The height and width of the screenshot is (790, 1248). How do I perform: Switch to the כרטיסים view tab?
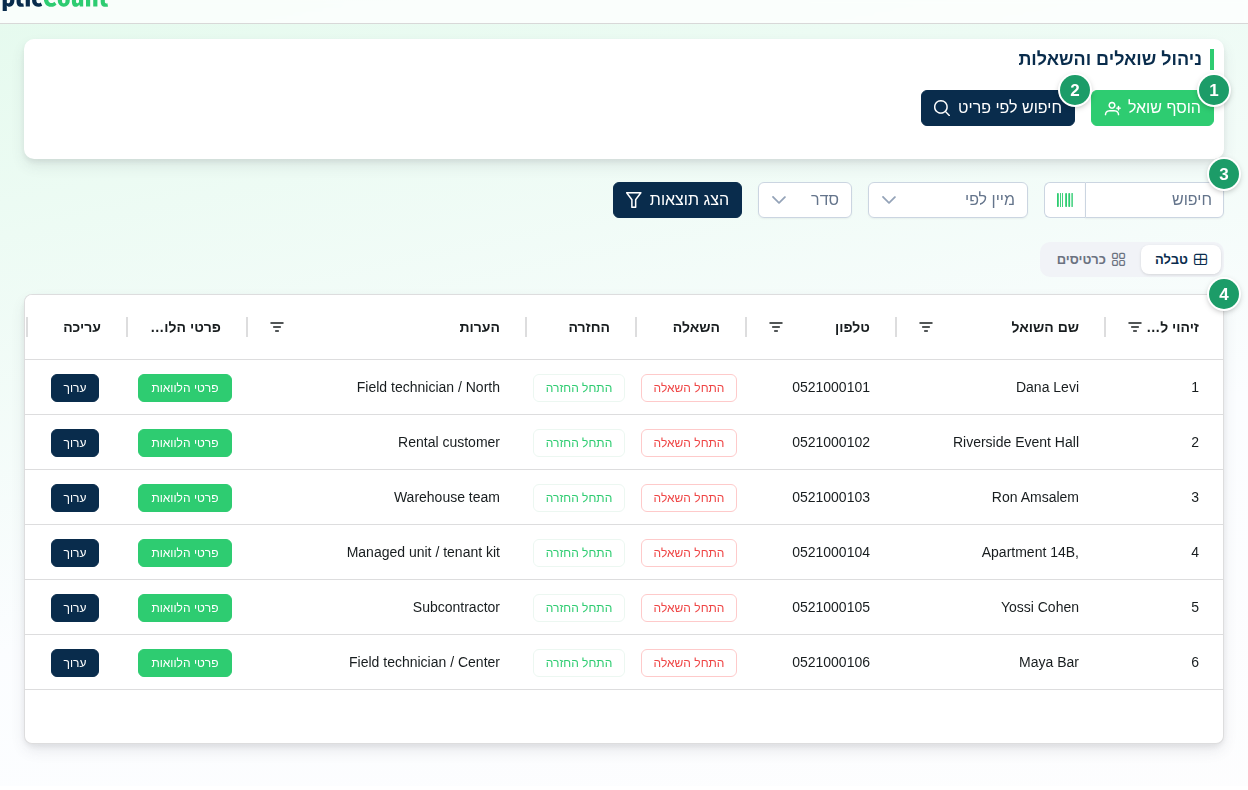pos(1091,259)
